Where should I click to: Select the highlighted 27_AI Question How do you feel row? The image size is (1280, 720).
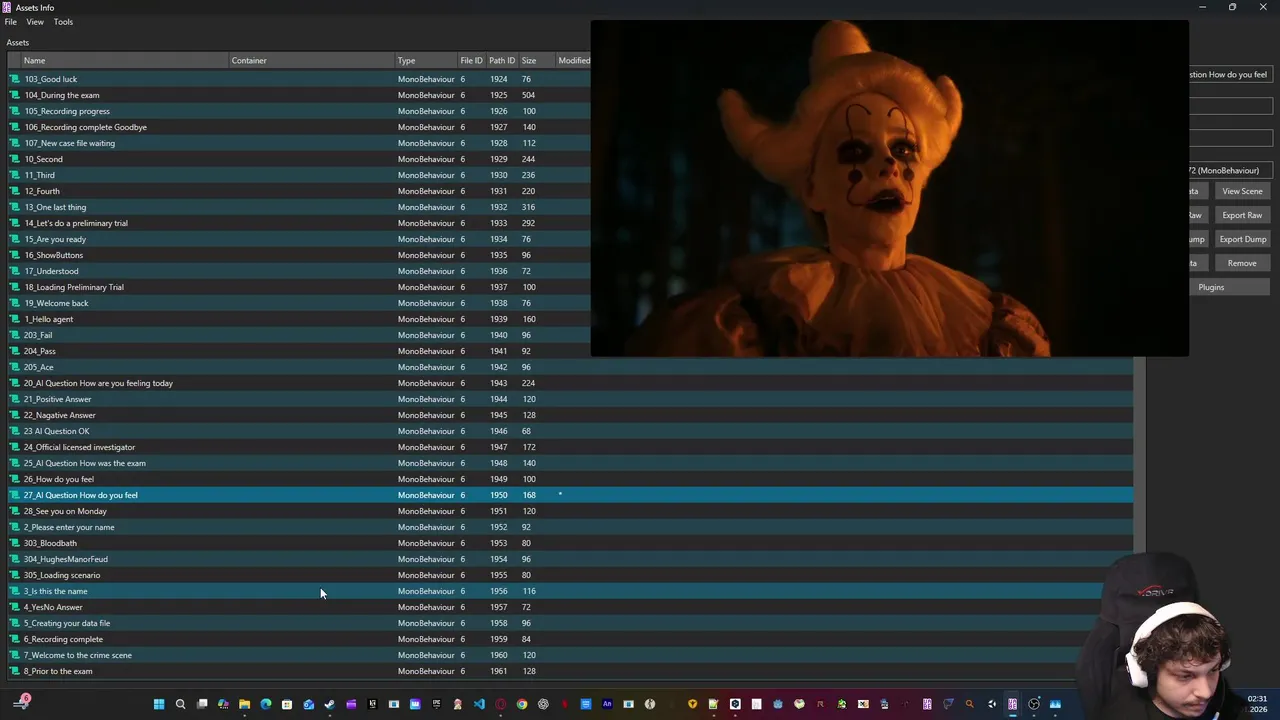point(570,495)
